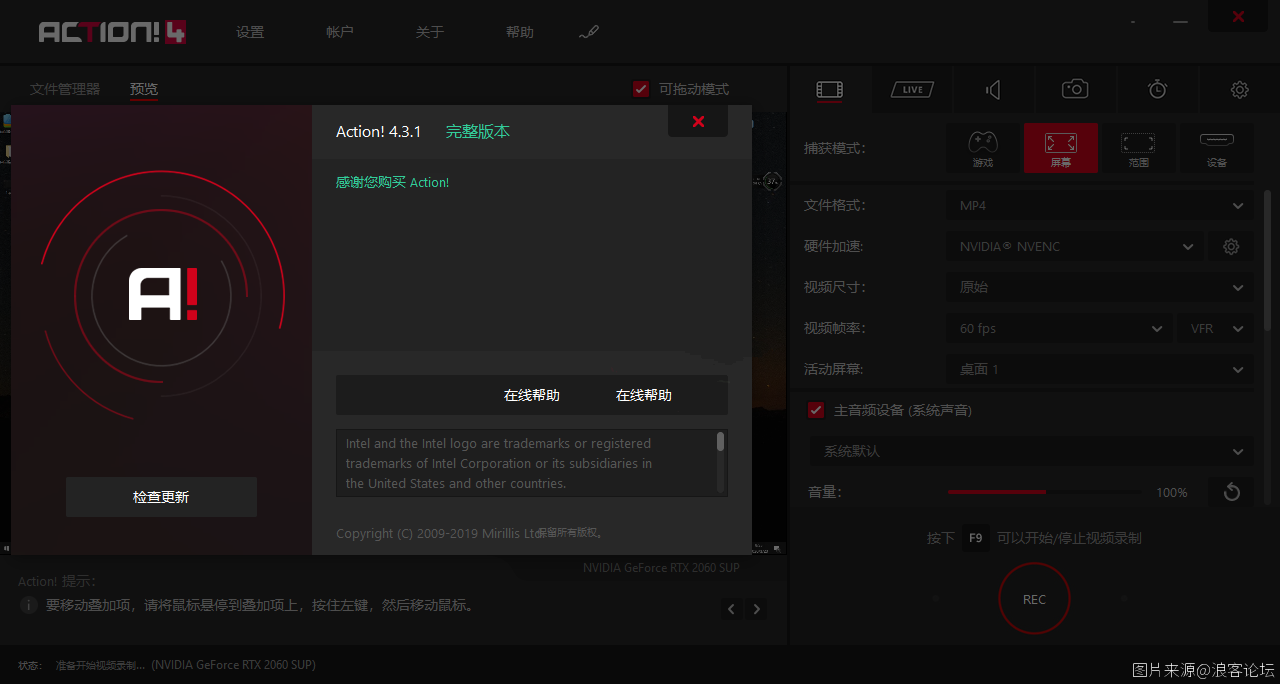This screenshot has width=1280, height=684.
Task: Click the 检查更新 button
Action: pos(161,497)
